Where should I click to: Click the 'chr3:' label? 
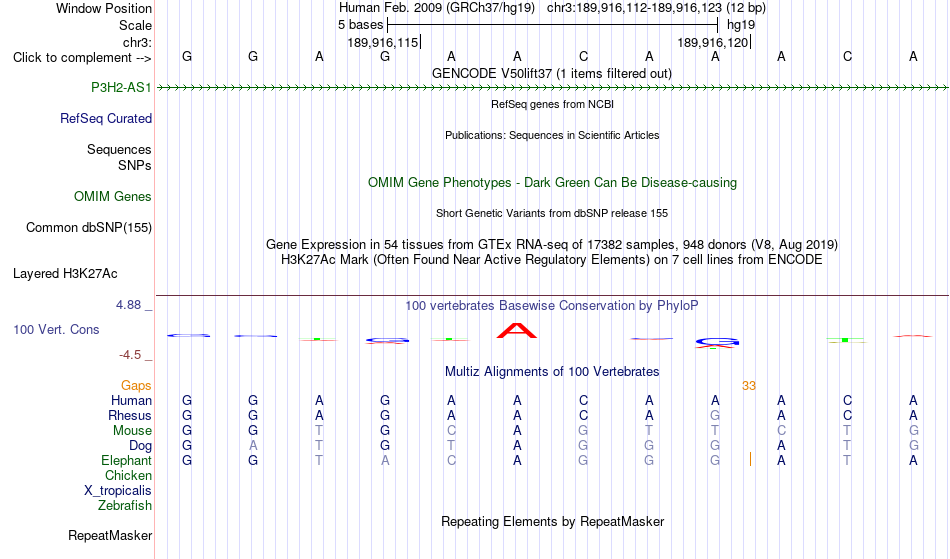click(x=137, y=42)
